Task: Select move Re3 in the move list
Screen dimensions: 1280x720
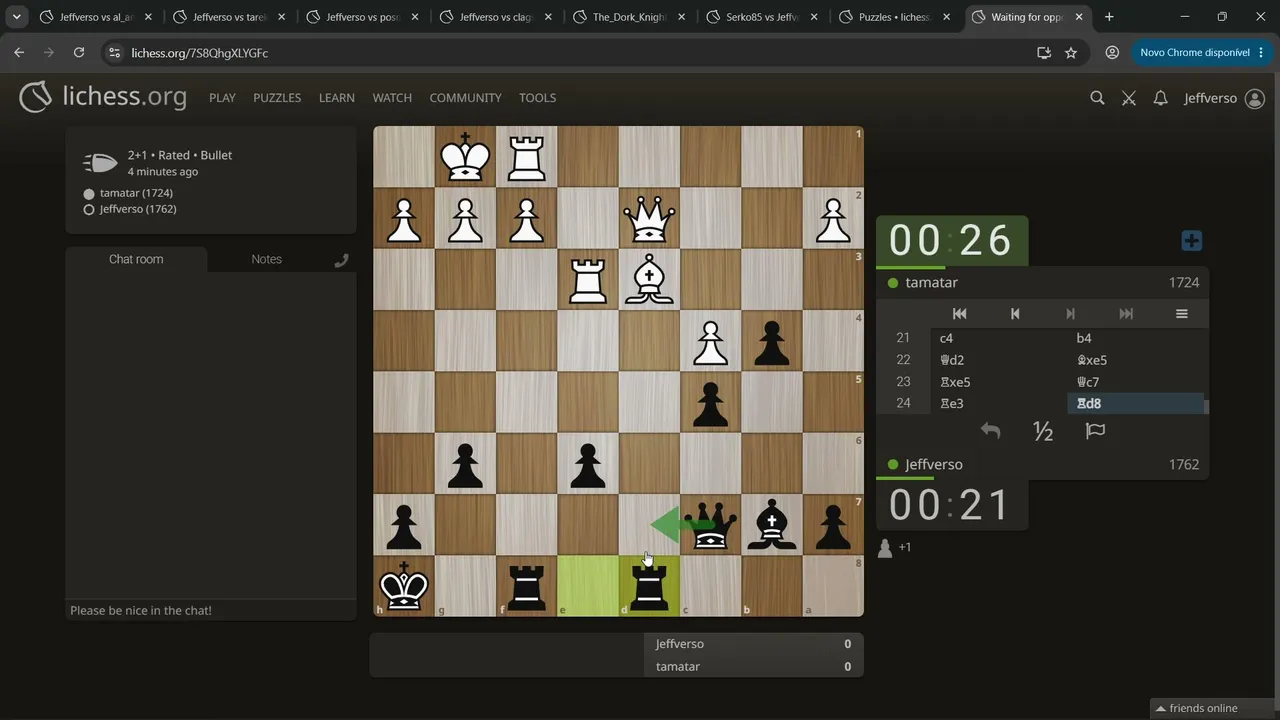Action: [x=999, y=404]
